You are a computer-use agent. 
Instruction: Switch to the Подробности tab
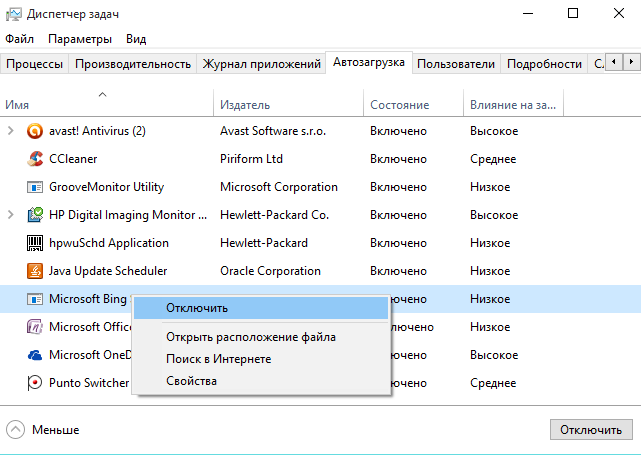[544, 64]
